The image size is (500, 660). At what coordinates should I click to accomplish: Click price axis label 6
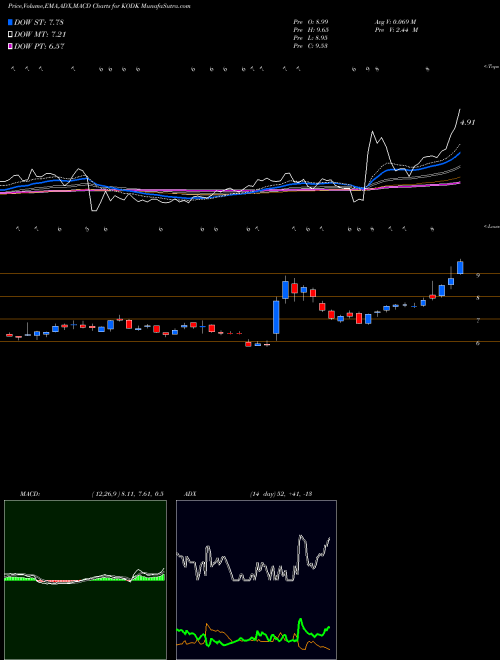pos(478,343)
